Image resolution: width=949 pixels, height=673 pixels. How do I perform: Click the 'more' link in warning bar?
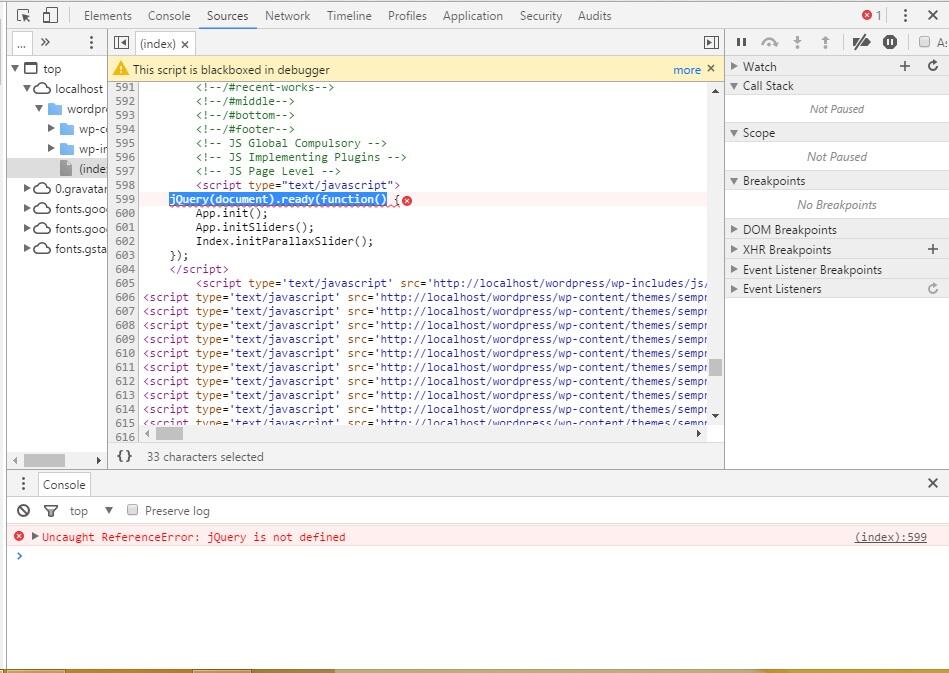tap(687, 70)
